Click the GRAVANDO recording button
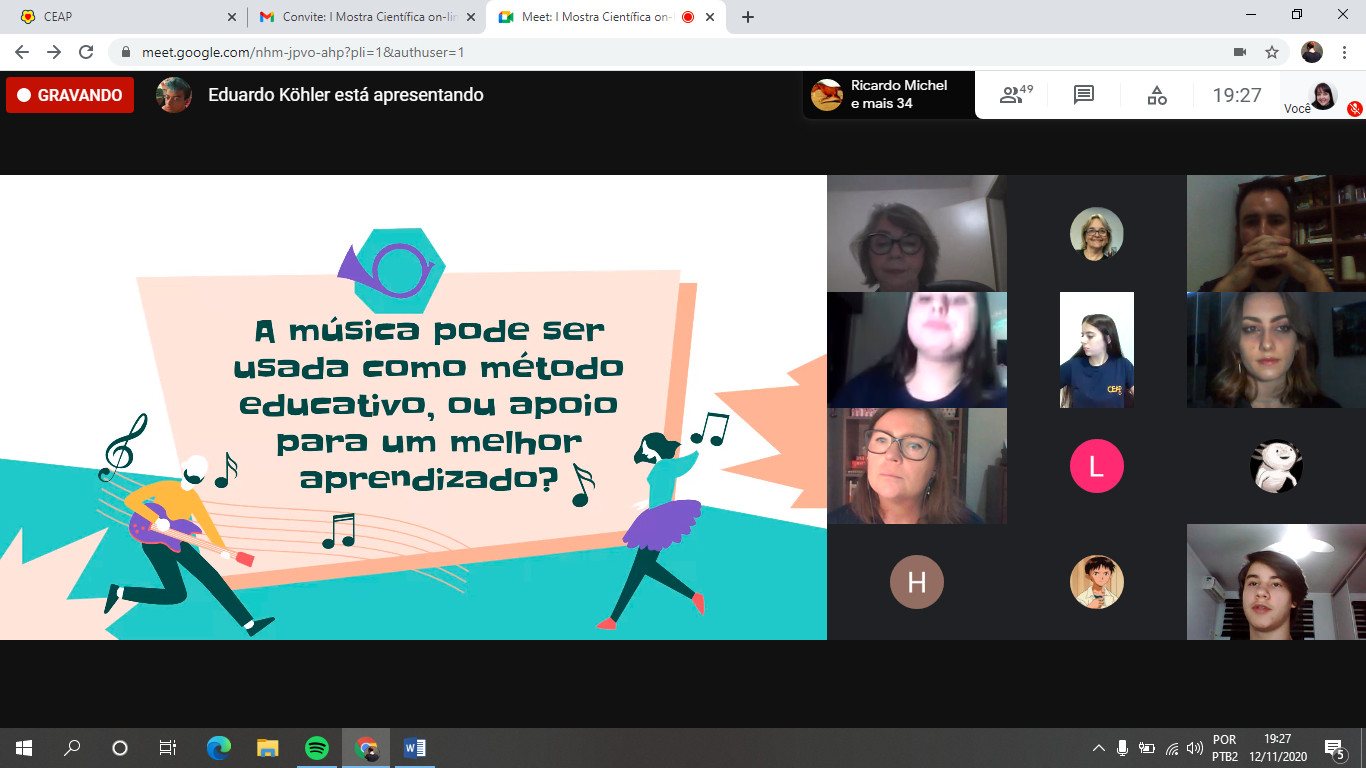This screenshot has width=1366, height=768. pos(70,95)
